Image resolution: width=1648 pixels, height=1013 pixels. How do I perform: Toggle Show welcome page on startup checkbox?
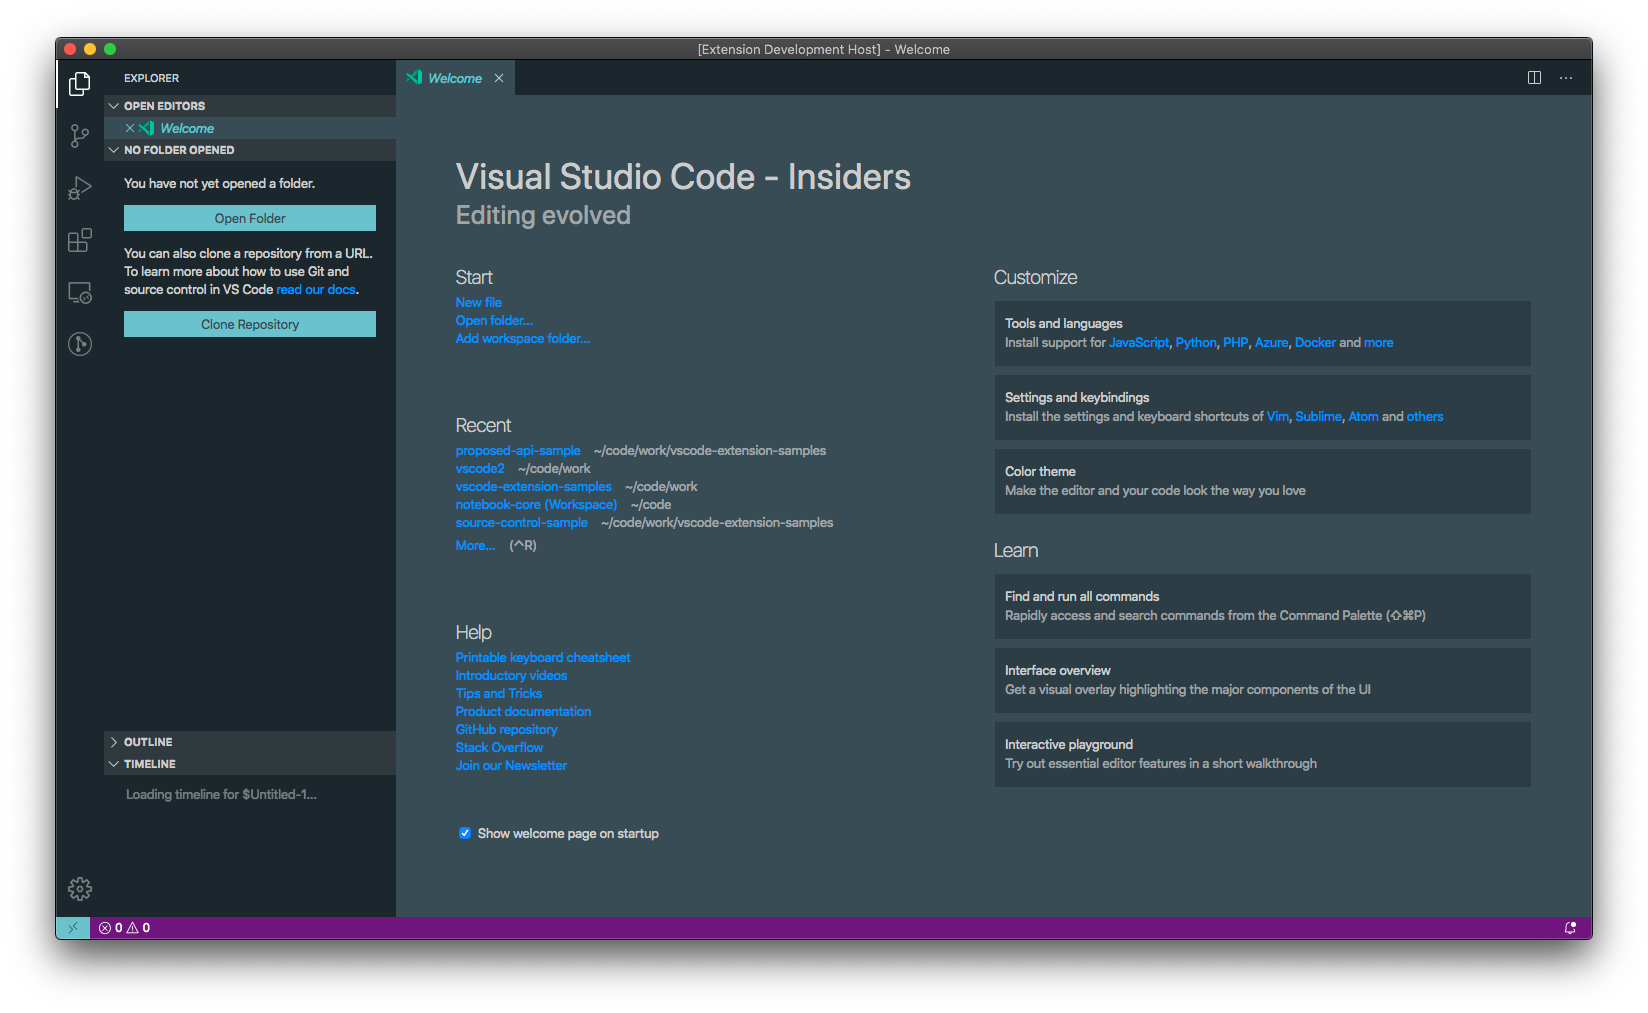pos(465,833)
